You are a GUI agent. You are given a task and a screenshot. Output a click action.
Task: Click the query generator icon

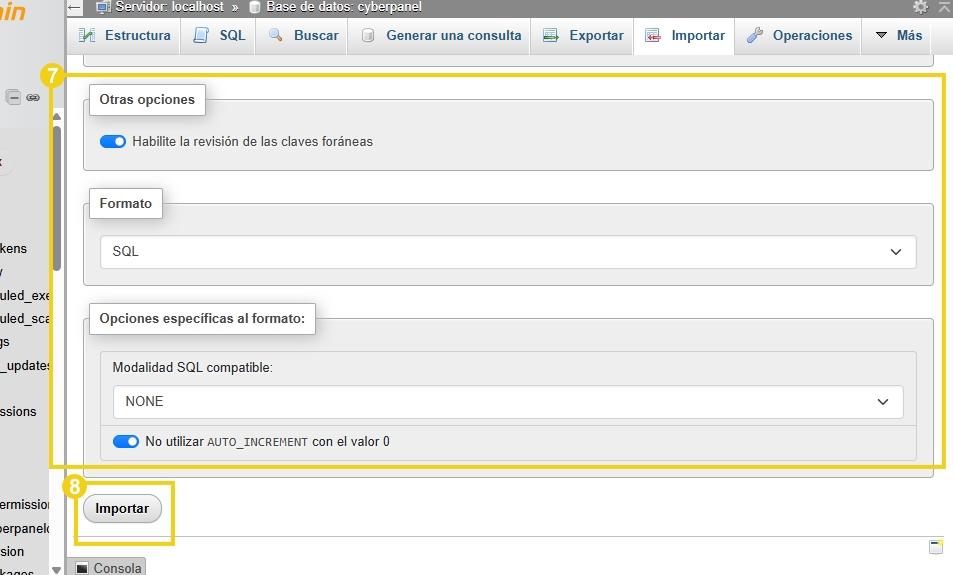368,35
